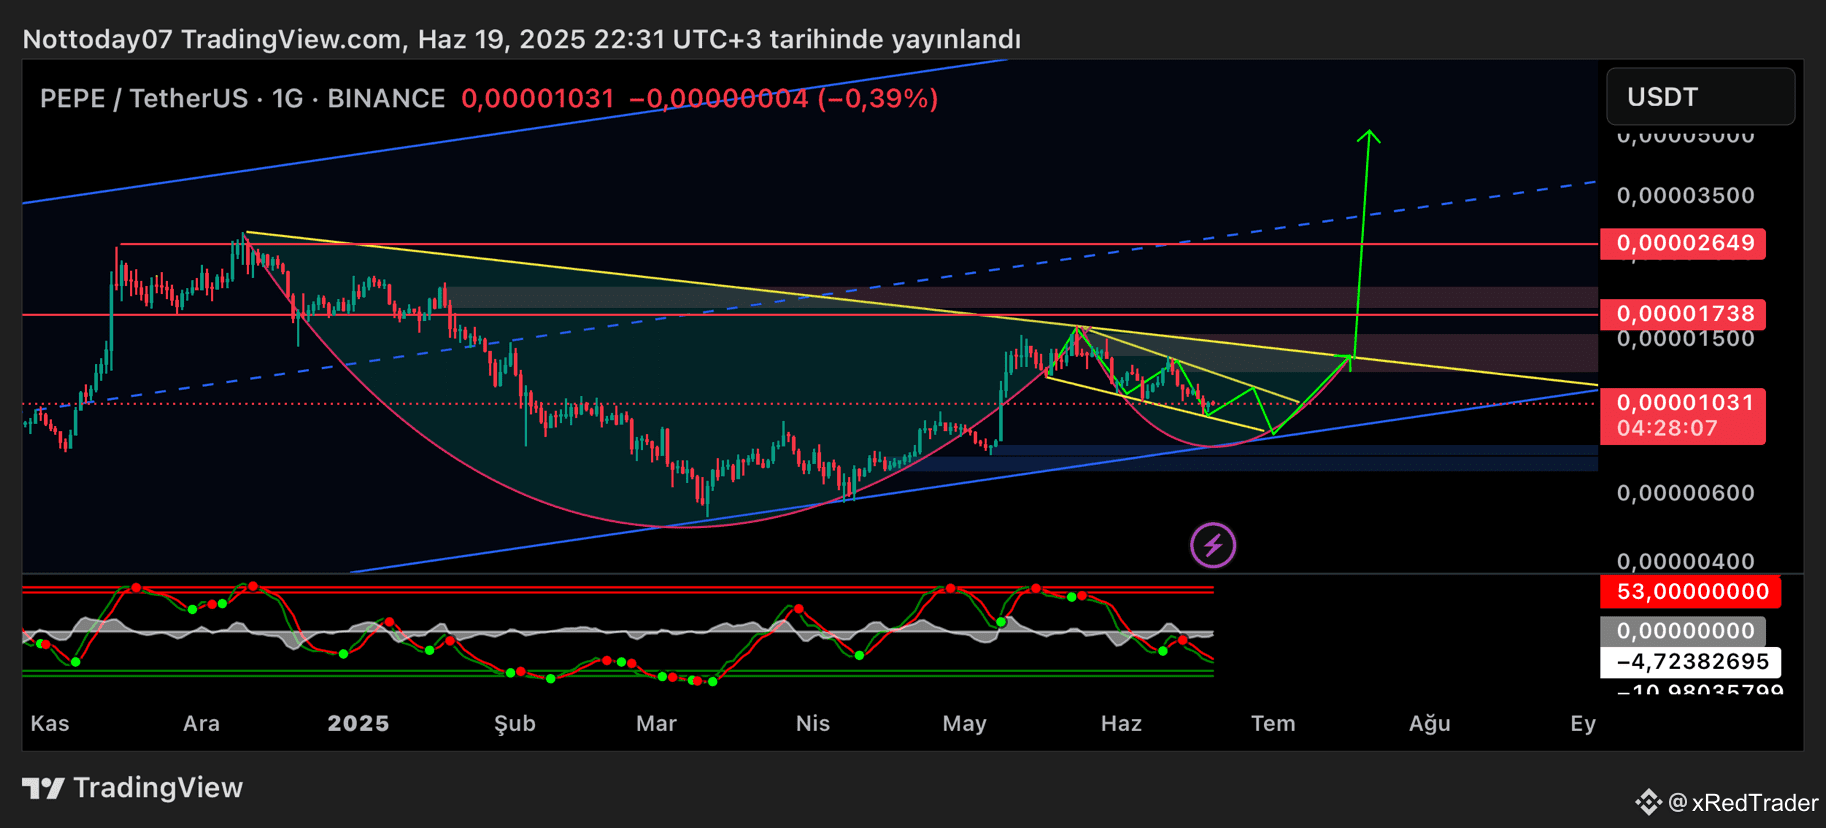The height and width of the screenshot is (828, 1826).
Task: Click the 0,00003500 price axis value
Action: (x=1686, y=195)
